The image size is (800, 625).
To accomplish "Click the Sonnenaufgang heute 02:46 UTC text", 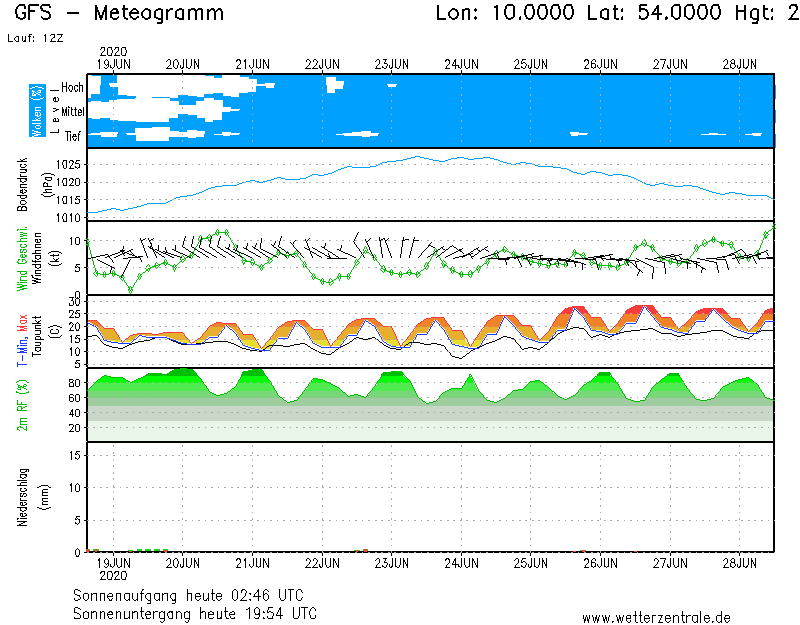I will point(195,595).
